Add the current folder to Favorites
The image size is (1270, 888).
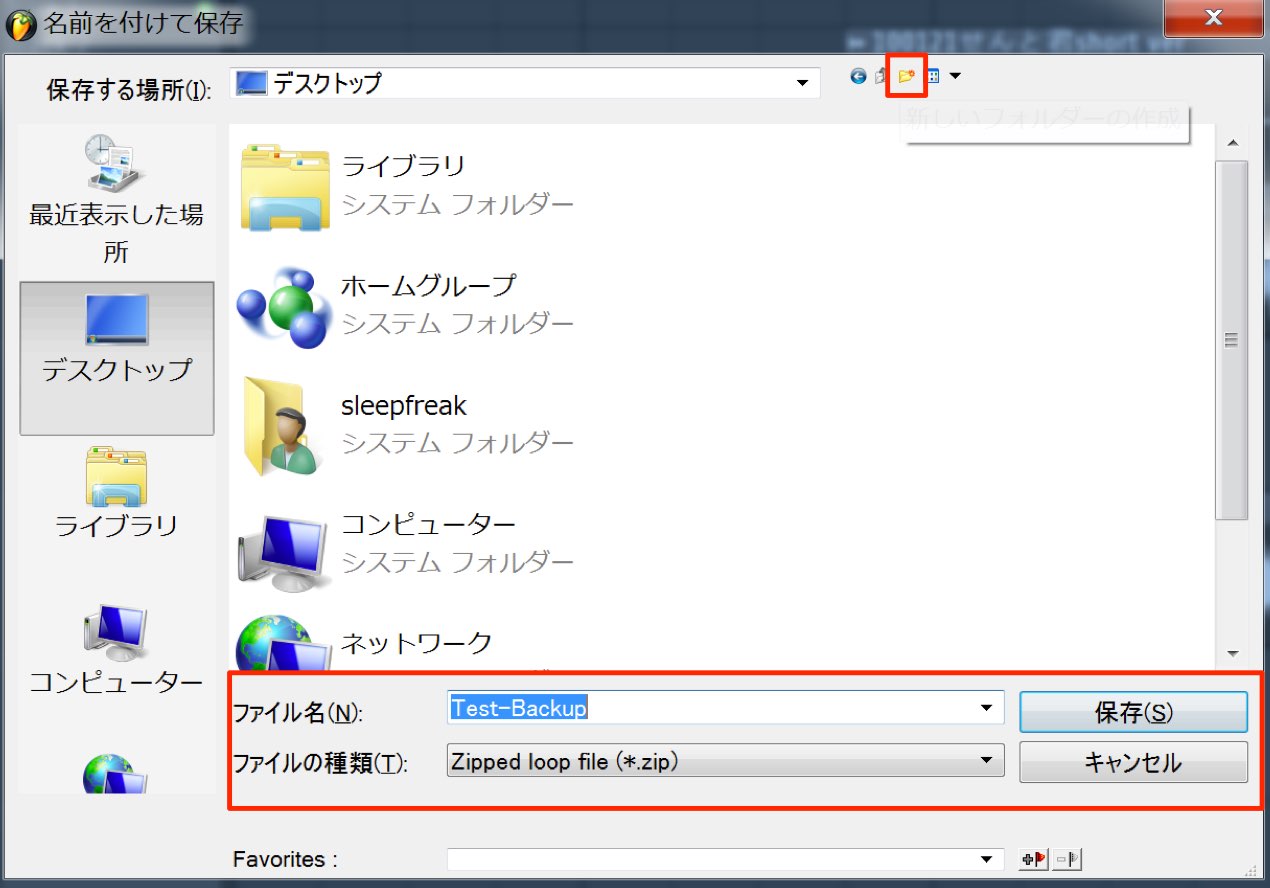pyautogui.click(x=1032, y=859)
